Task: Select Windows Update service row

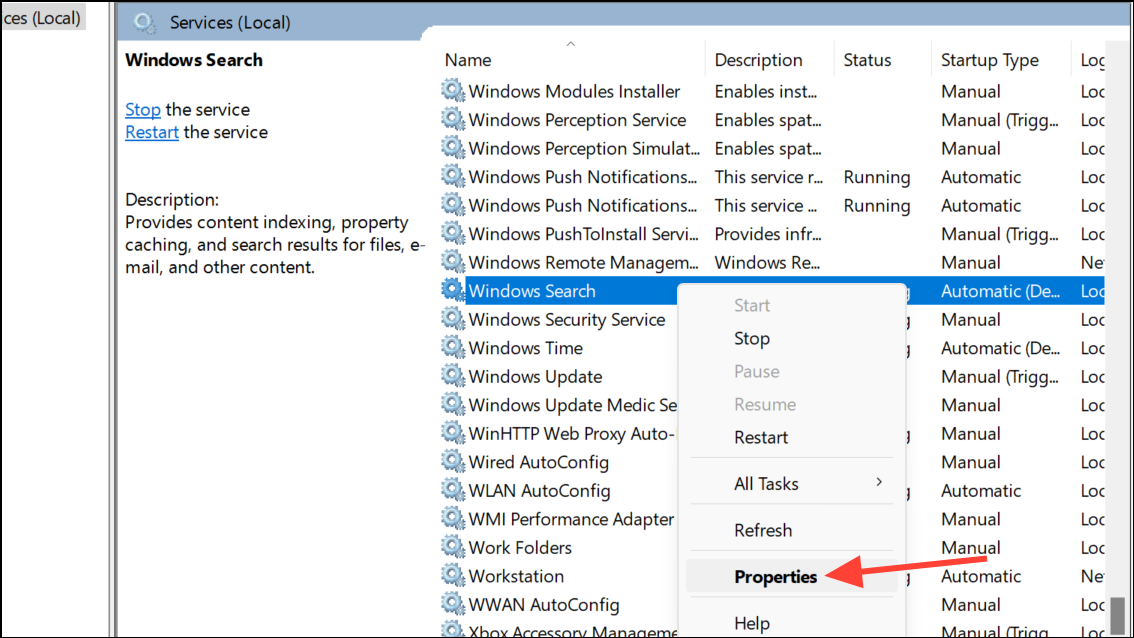Action: pyautogui.click(x=535, y=377)
